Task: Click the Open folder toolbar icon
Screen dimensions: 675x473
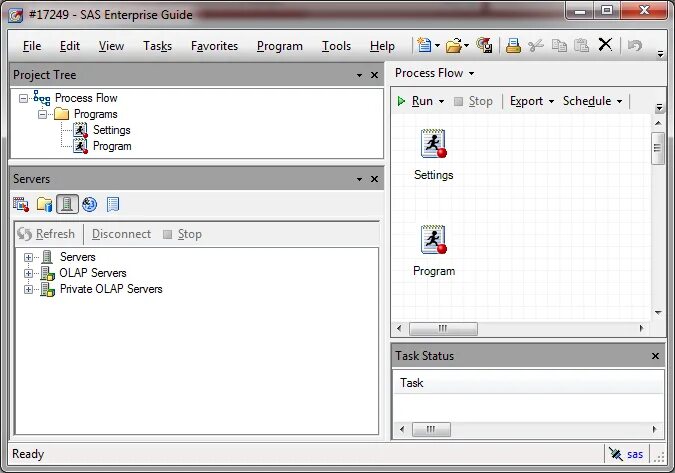Action: point(453,45)
